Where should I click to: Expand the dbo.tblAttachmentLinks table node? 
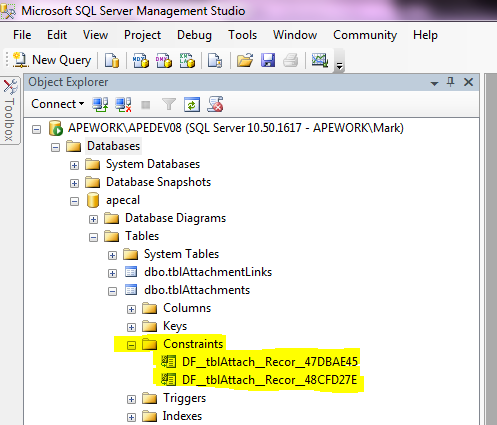click(x=112, y=273)
